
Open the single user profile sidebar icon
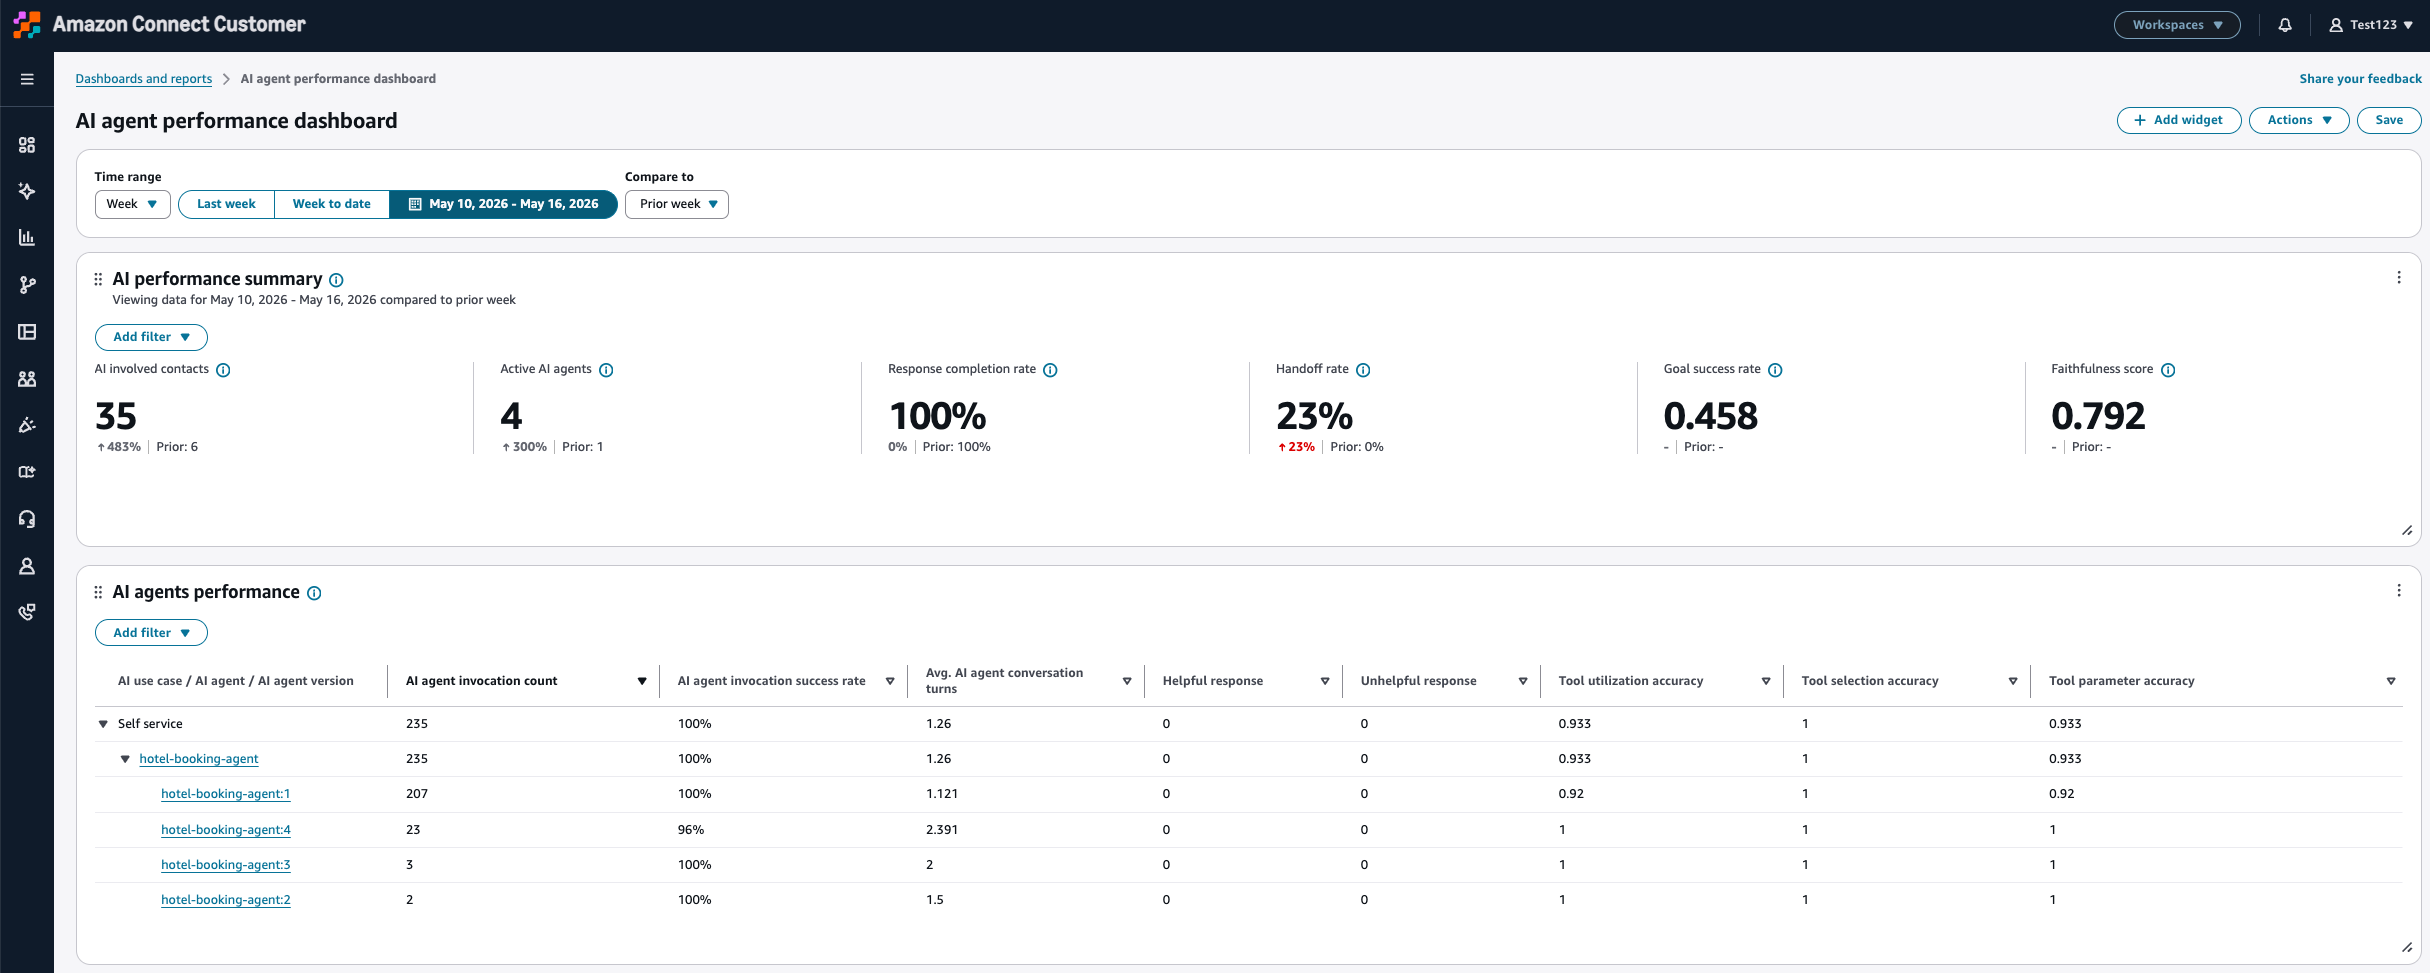(x=27, y=566)
